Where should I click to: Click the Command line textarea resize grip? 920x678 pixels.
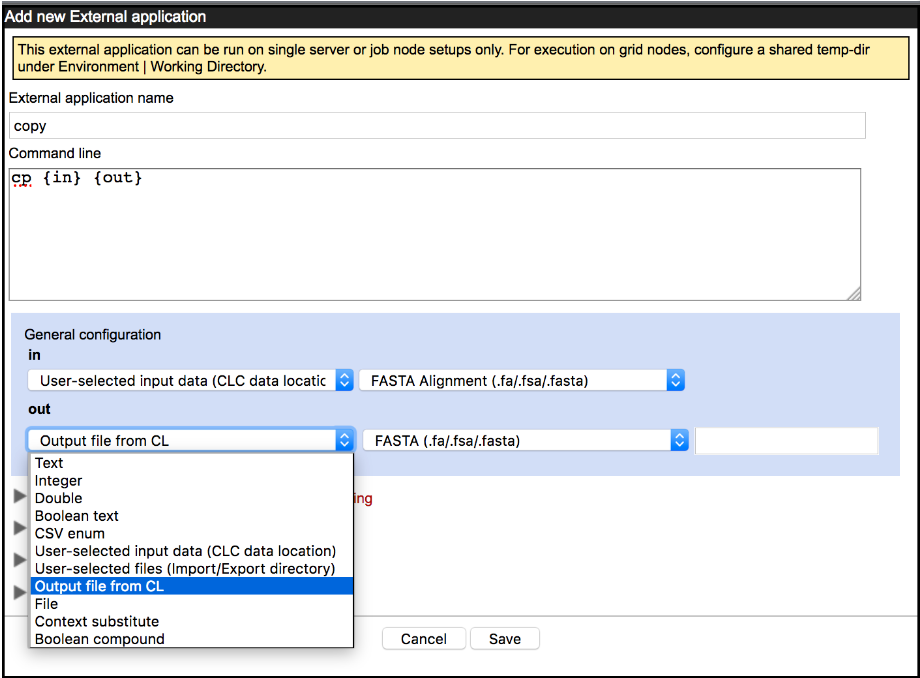pyautogui.click(x=855, y=294)
